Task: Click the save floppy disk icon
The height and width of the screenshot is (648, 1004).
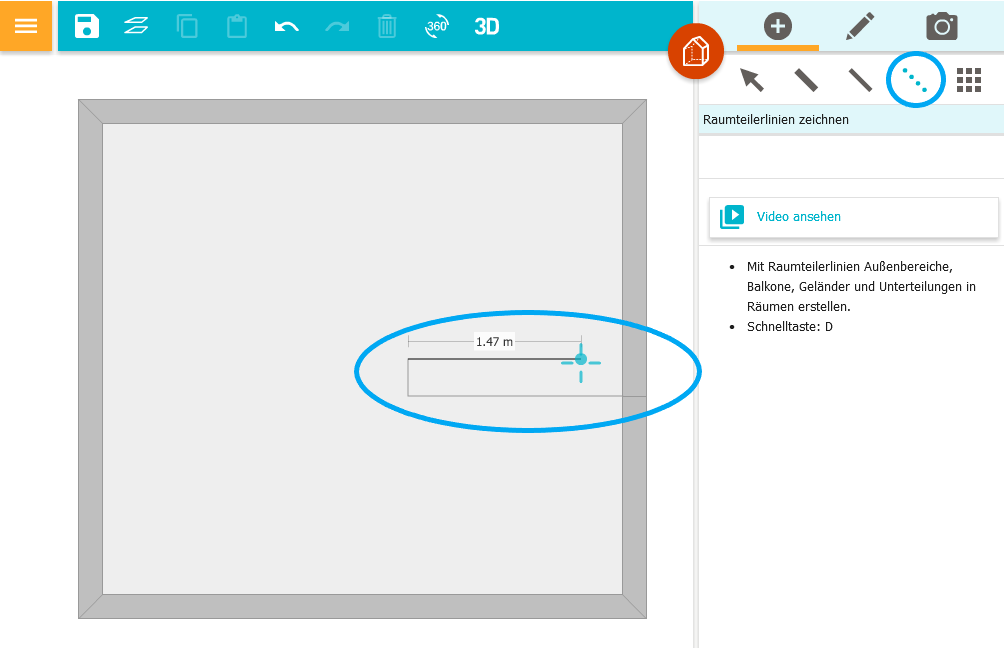Action: coord(87,26)
